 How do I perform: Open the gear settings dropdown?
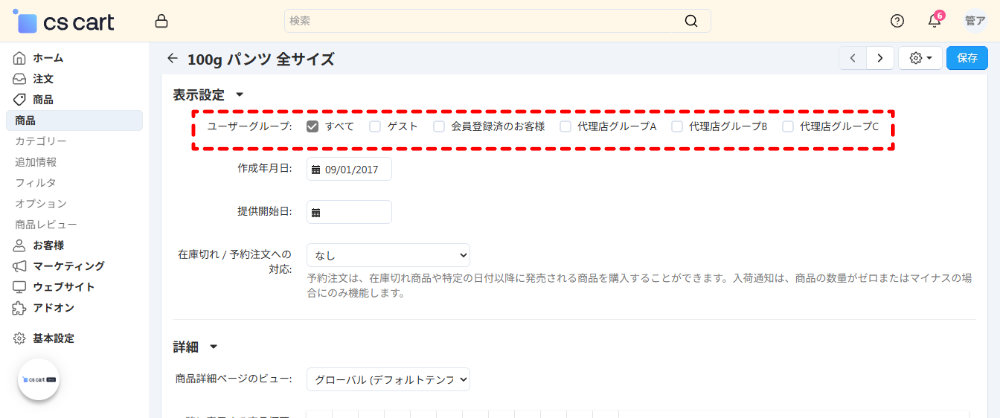(920, 58)
